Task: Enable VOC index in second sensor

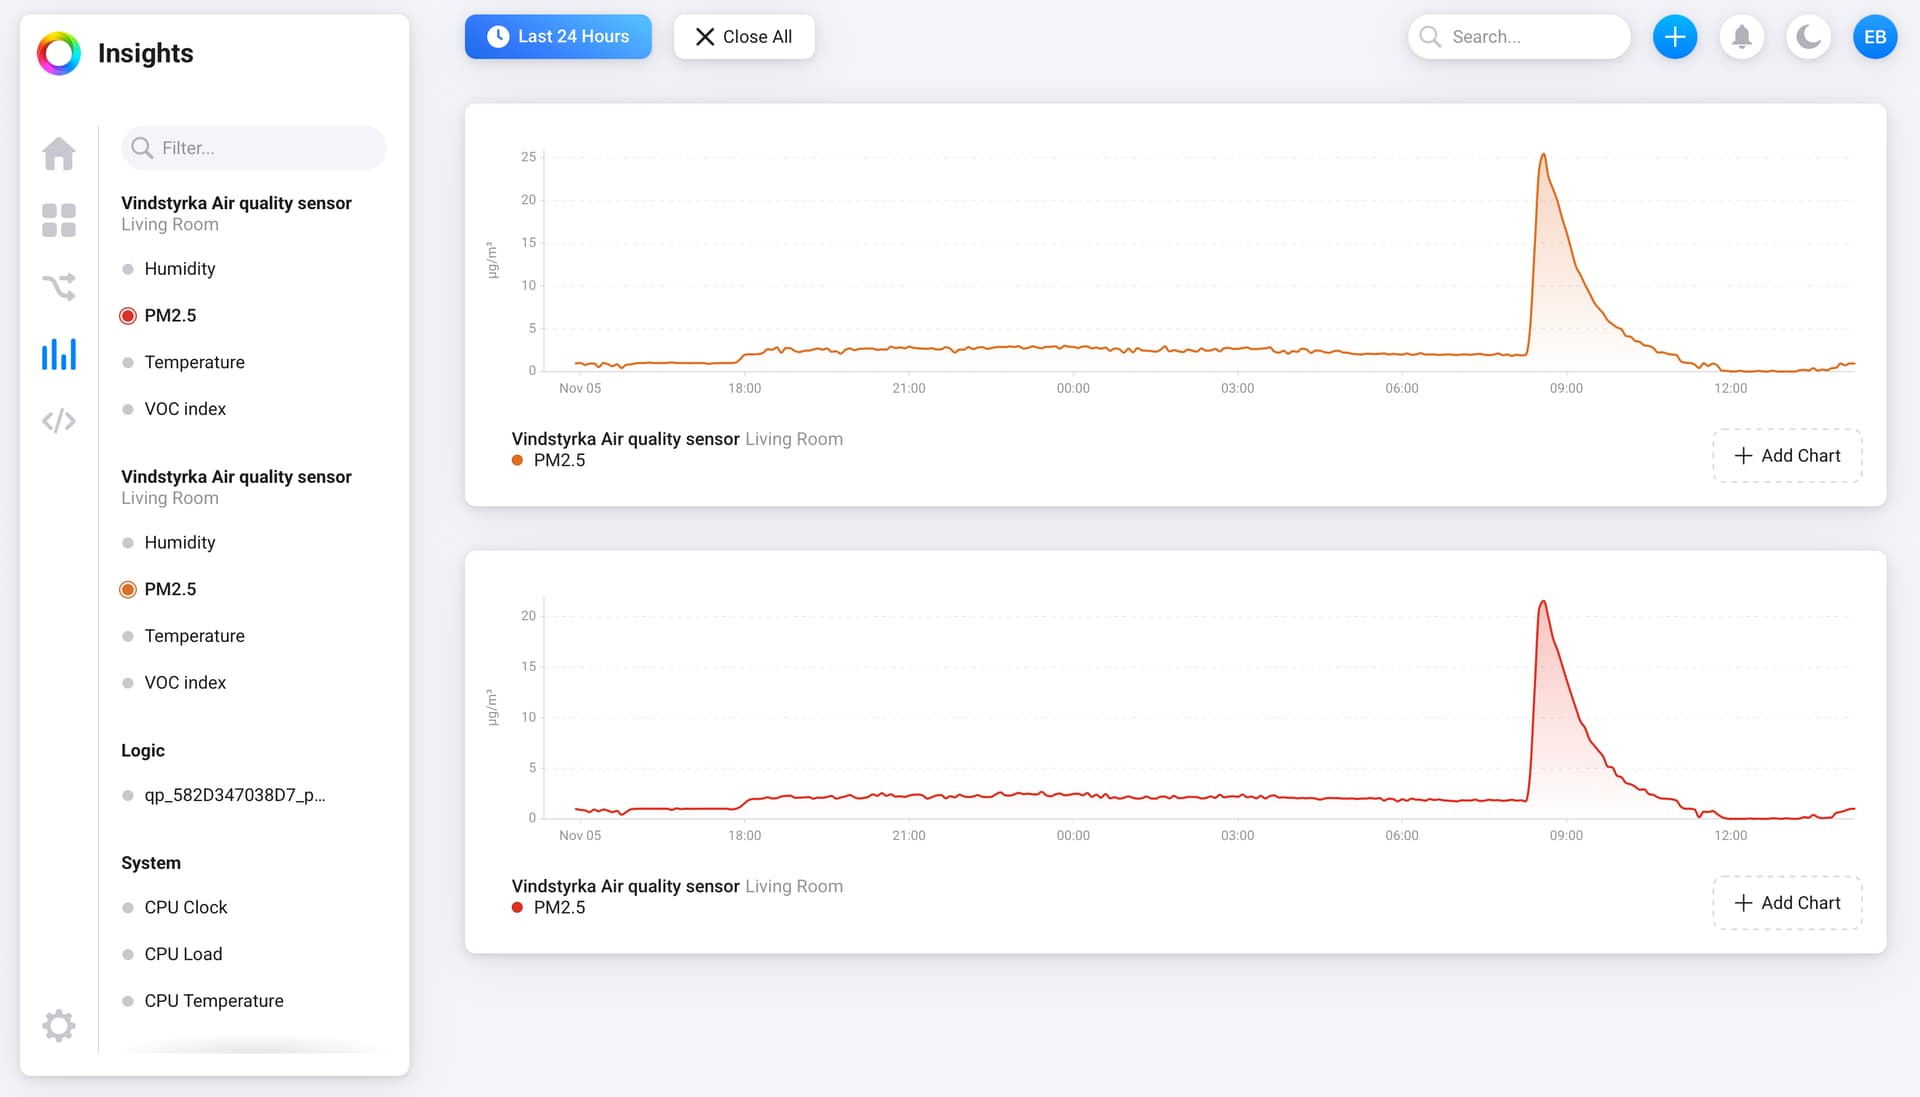Action: [x=185, y=683]
